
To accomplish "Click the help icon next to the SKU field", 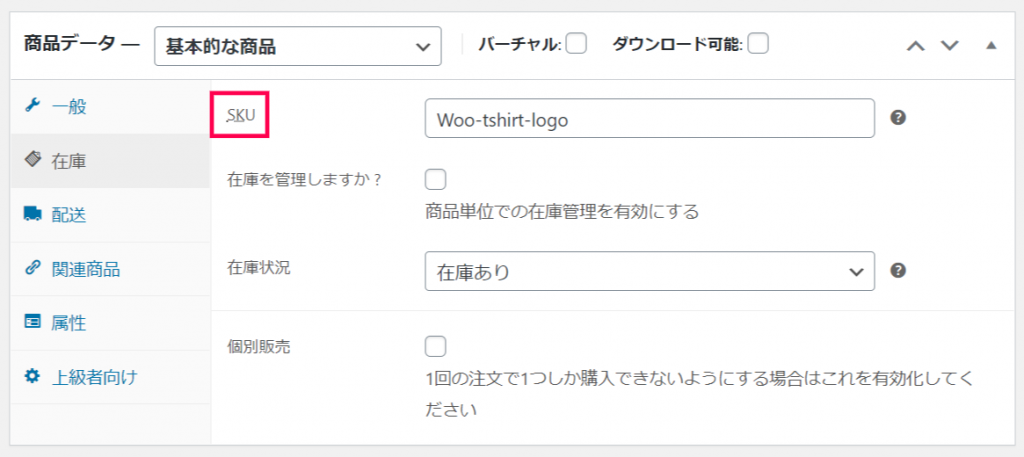I will (899, 118).
